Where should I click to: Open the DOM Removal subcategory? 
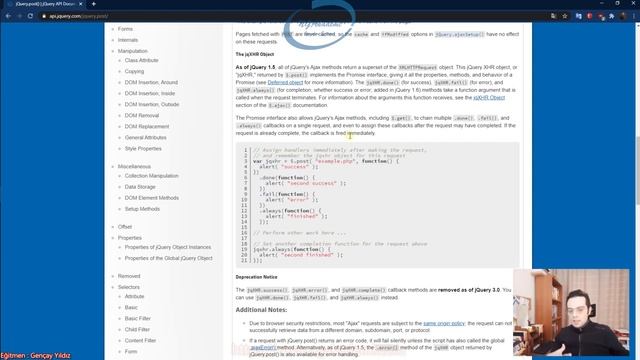tap(142, 116)
